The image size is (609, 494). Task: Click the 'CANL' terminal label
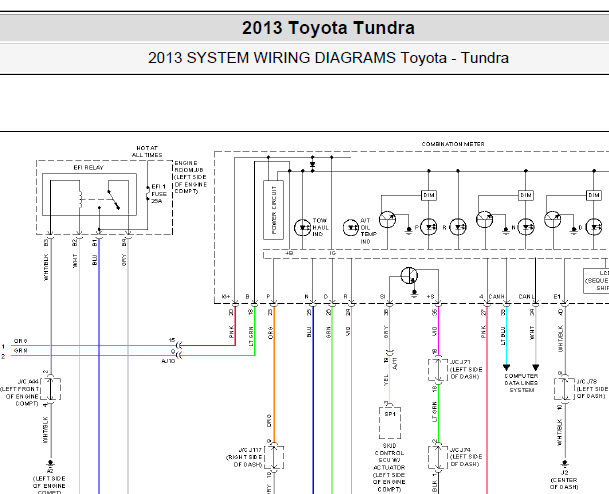point(527,297)
